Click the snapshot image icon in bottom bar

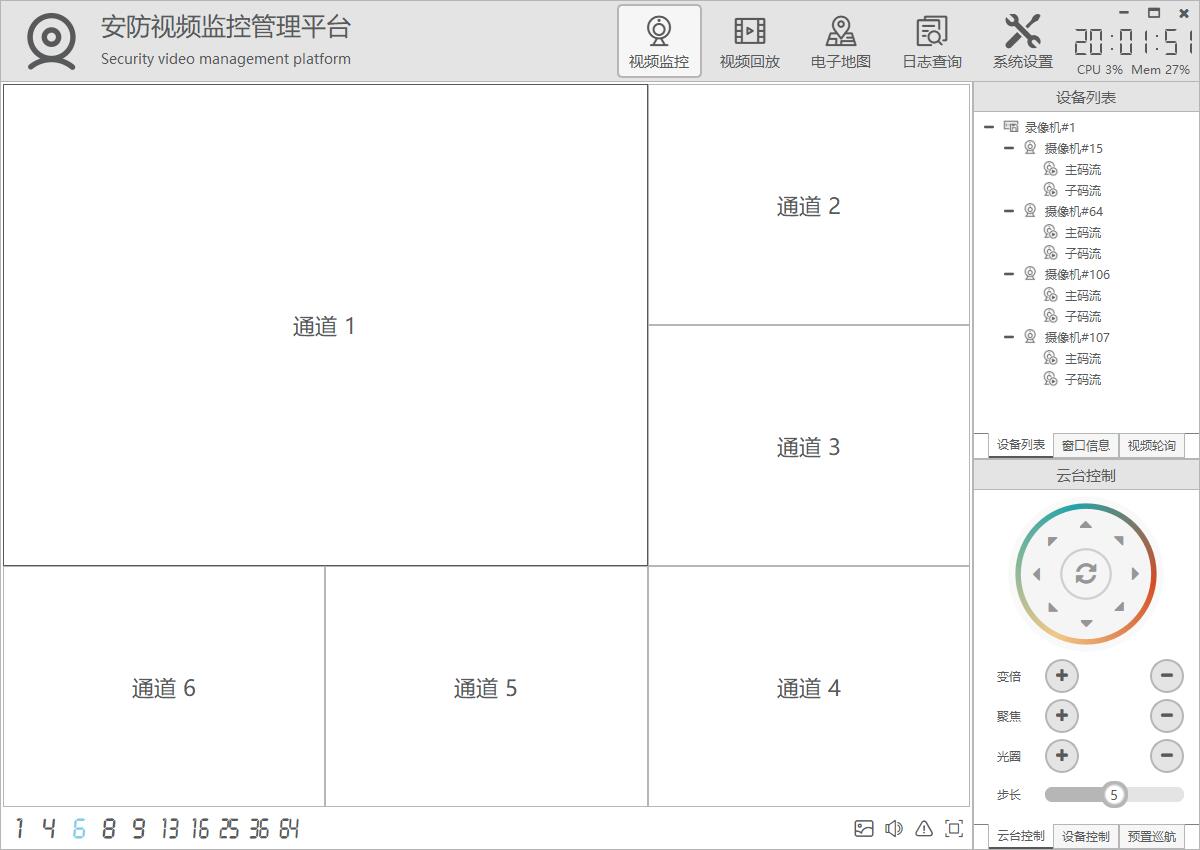864,828
